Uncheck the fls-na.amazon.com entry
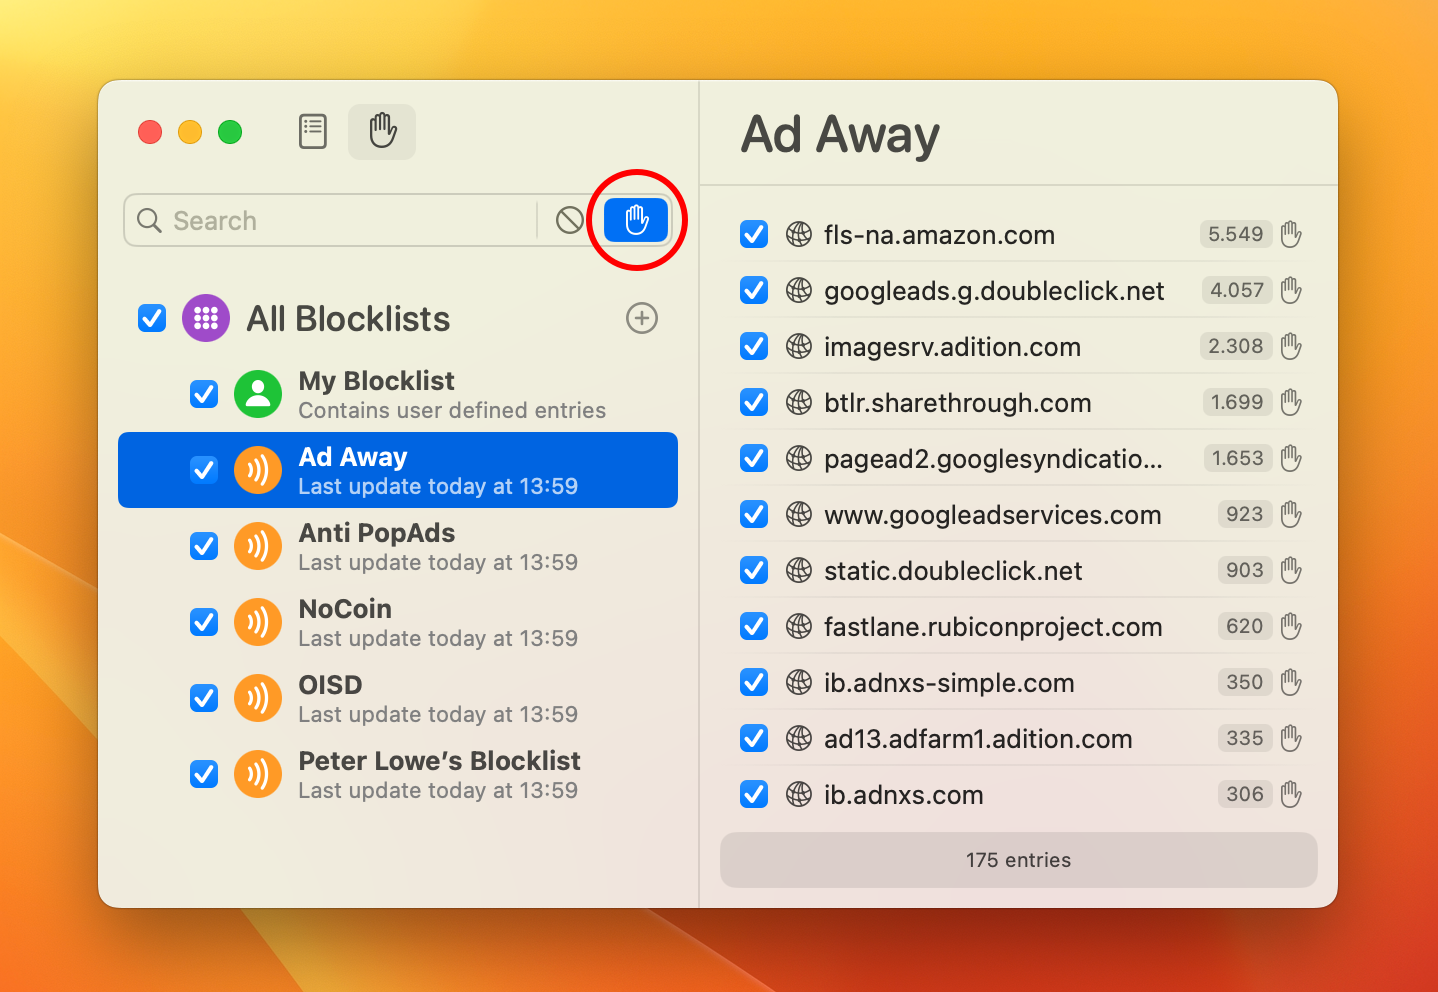The height and width of the screenshot is (992, 1438). click(754, 234)
